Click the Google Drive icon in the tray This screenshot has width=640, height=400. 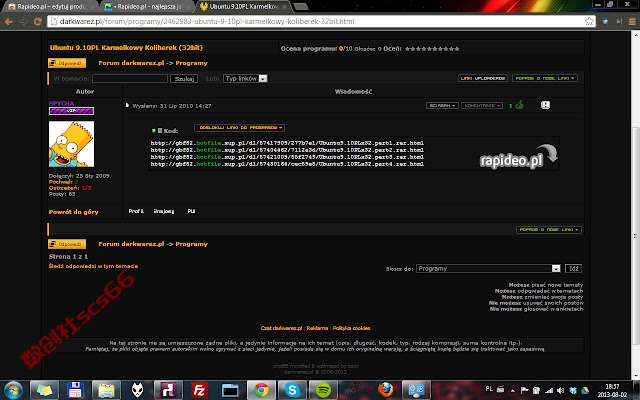(x=584, y=391)
